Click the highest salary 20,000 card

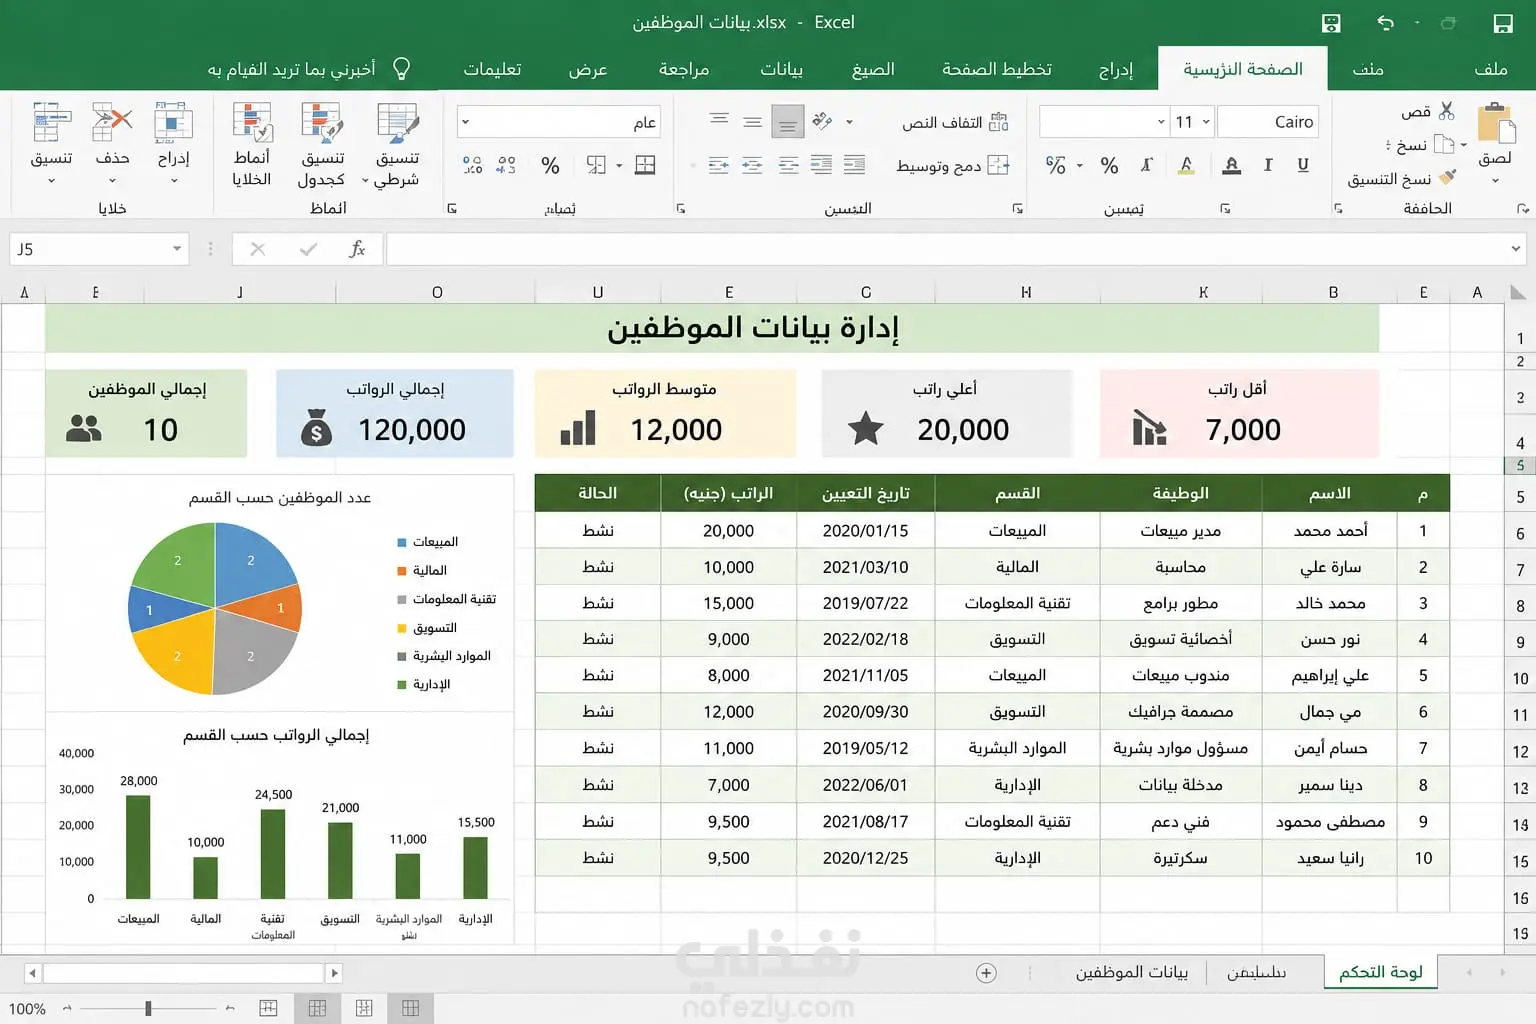point(946,414)
